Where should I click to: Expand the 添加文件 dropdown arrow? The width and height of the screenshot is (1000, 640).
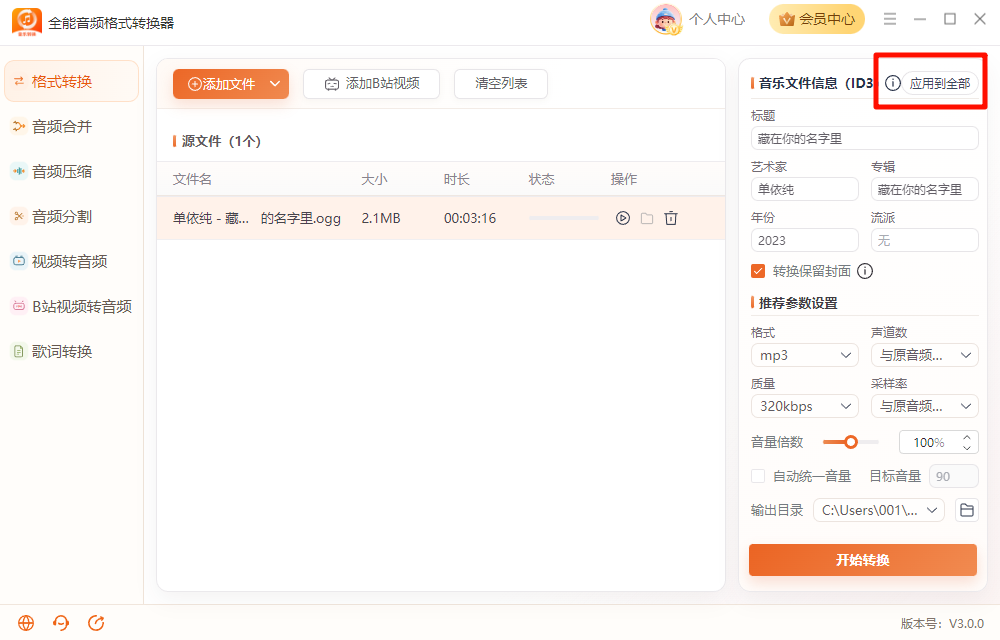pos(275,84)
